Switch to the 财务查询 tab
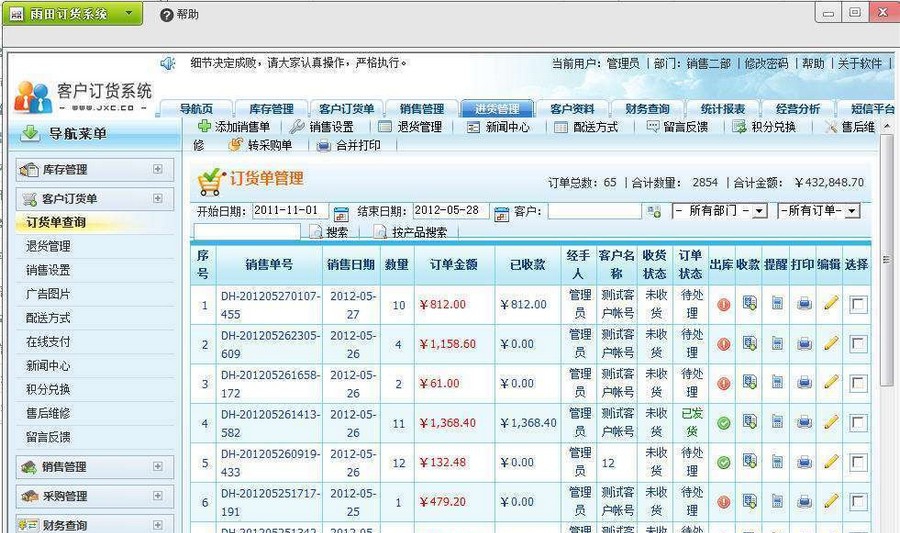Viewport: 900px width, 533px height. point(647,108)
